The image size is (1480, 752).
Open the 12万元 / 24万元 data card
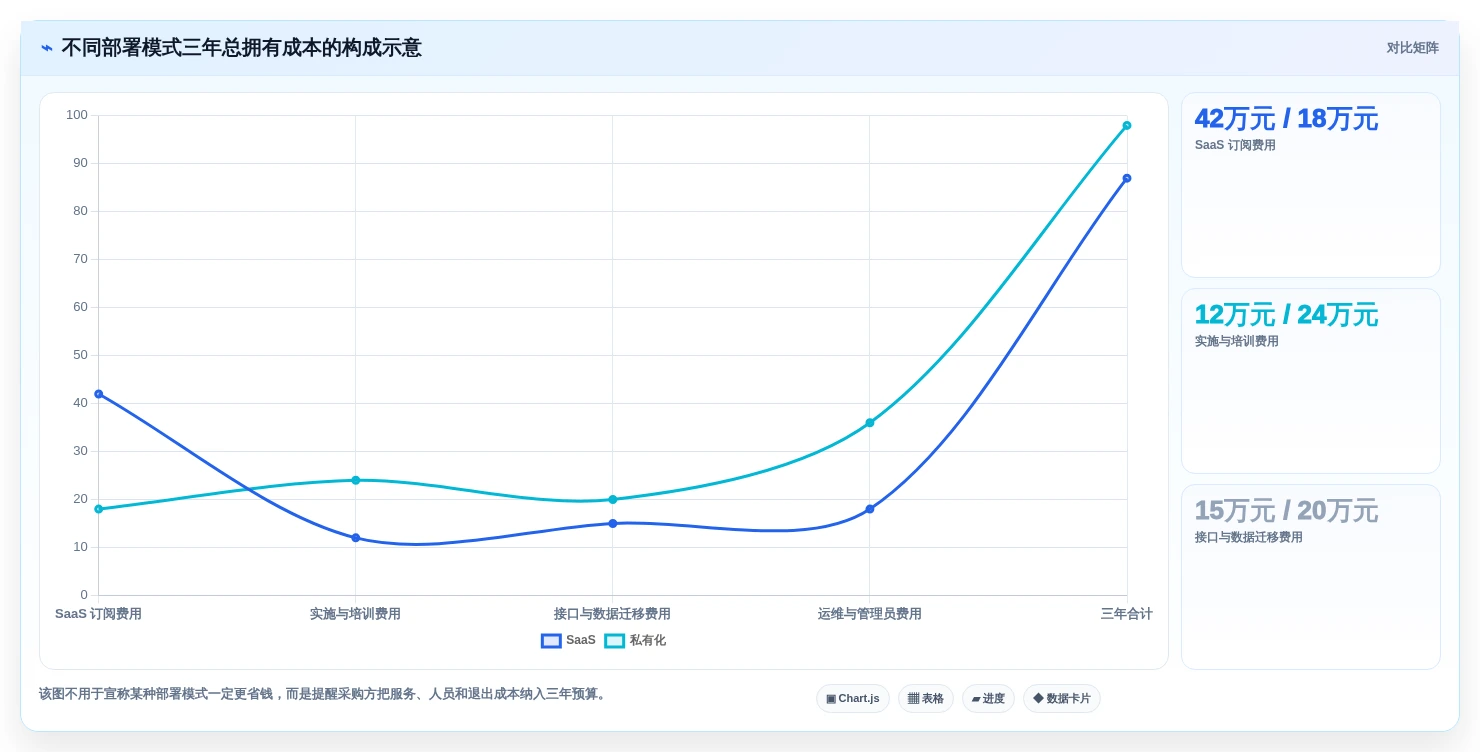coord(1311,381)
